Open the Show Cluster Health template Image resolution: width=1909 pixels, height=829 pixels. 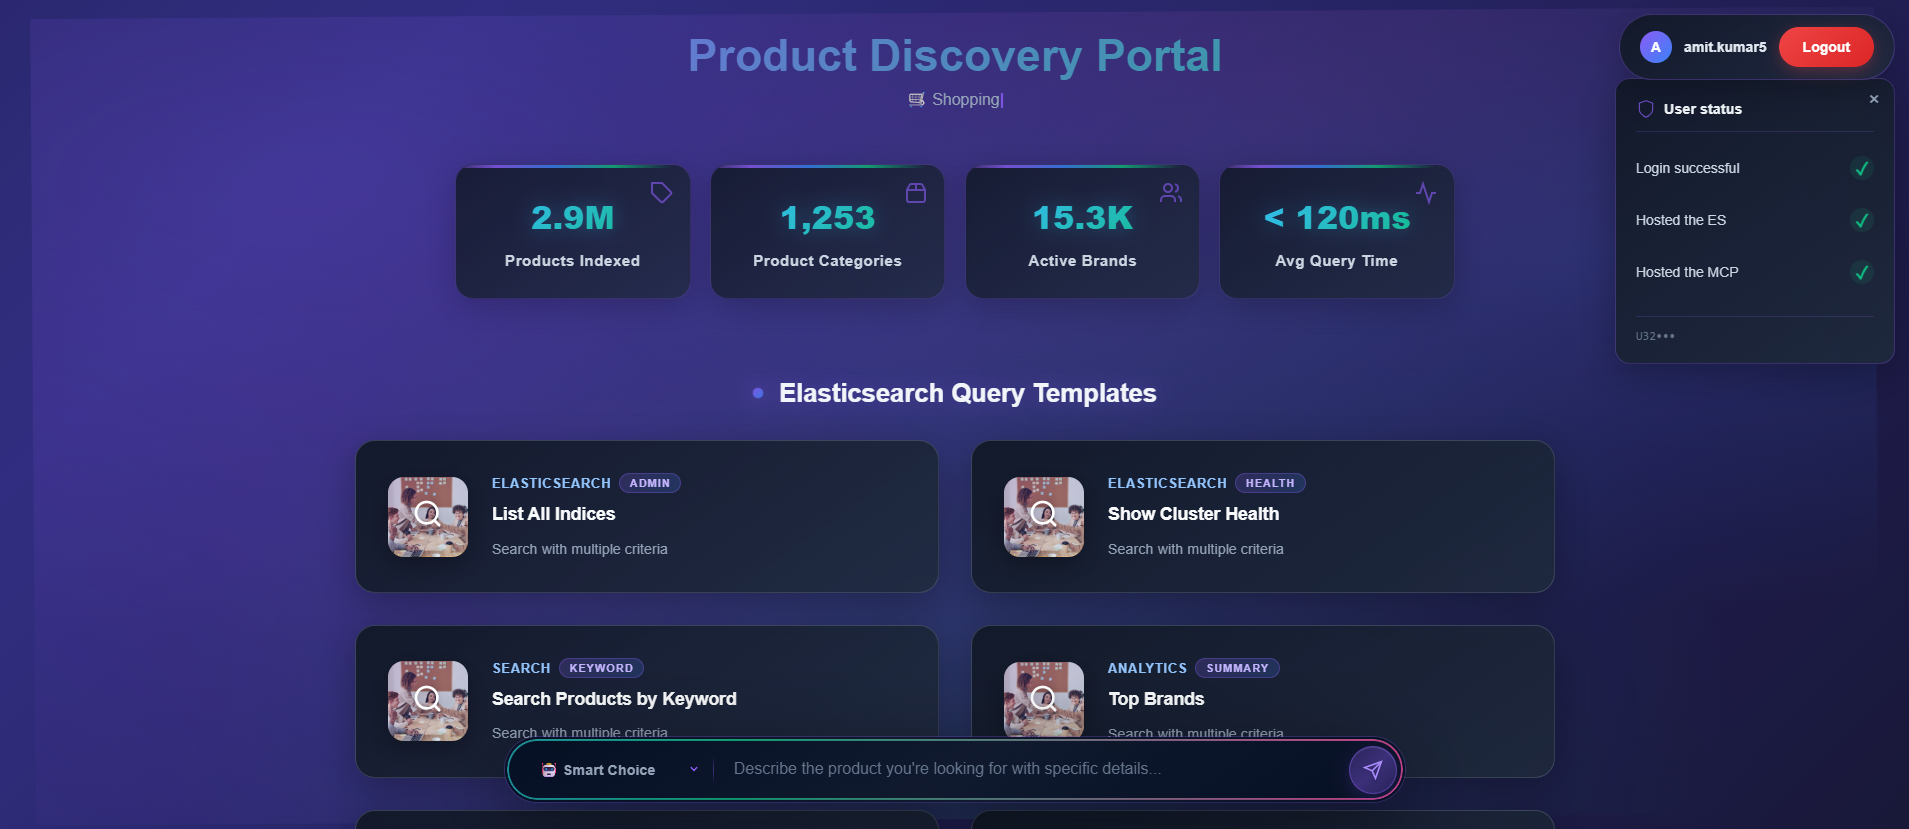coord(1263,517)
